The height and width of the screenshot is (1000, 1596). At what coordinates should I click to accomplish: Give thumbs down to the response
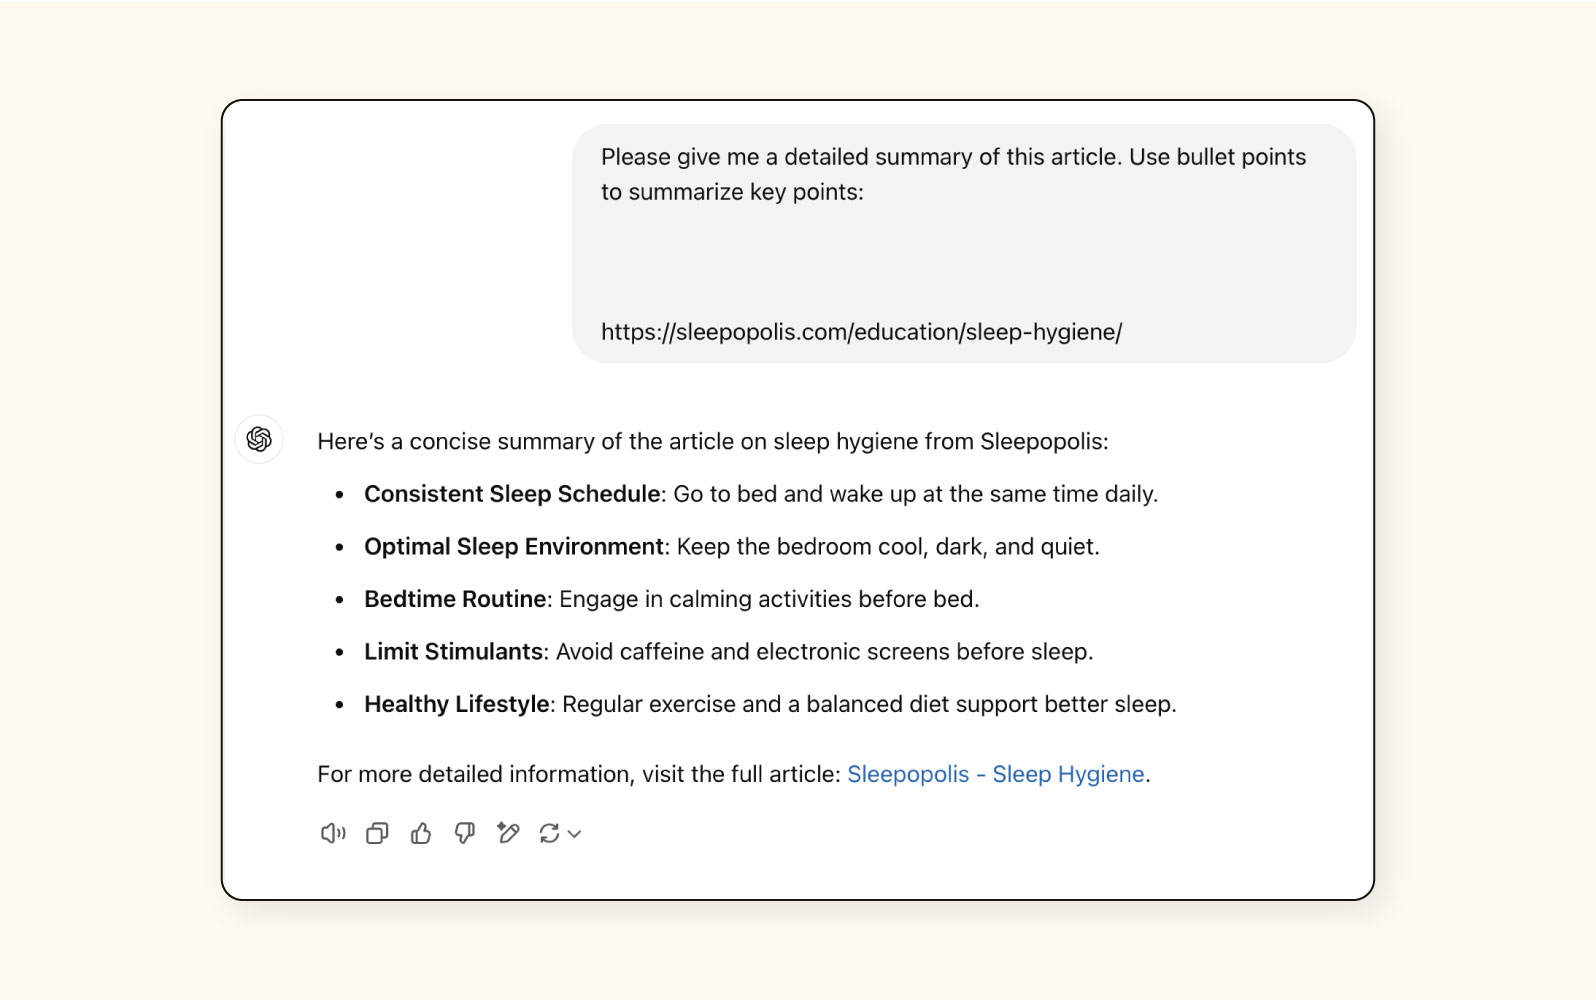tap(465, 833)
